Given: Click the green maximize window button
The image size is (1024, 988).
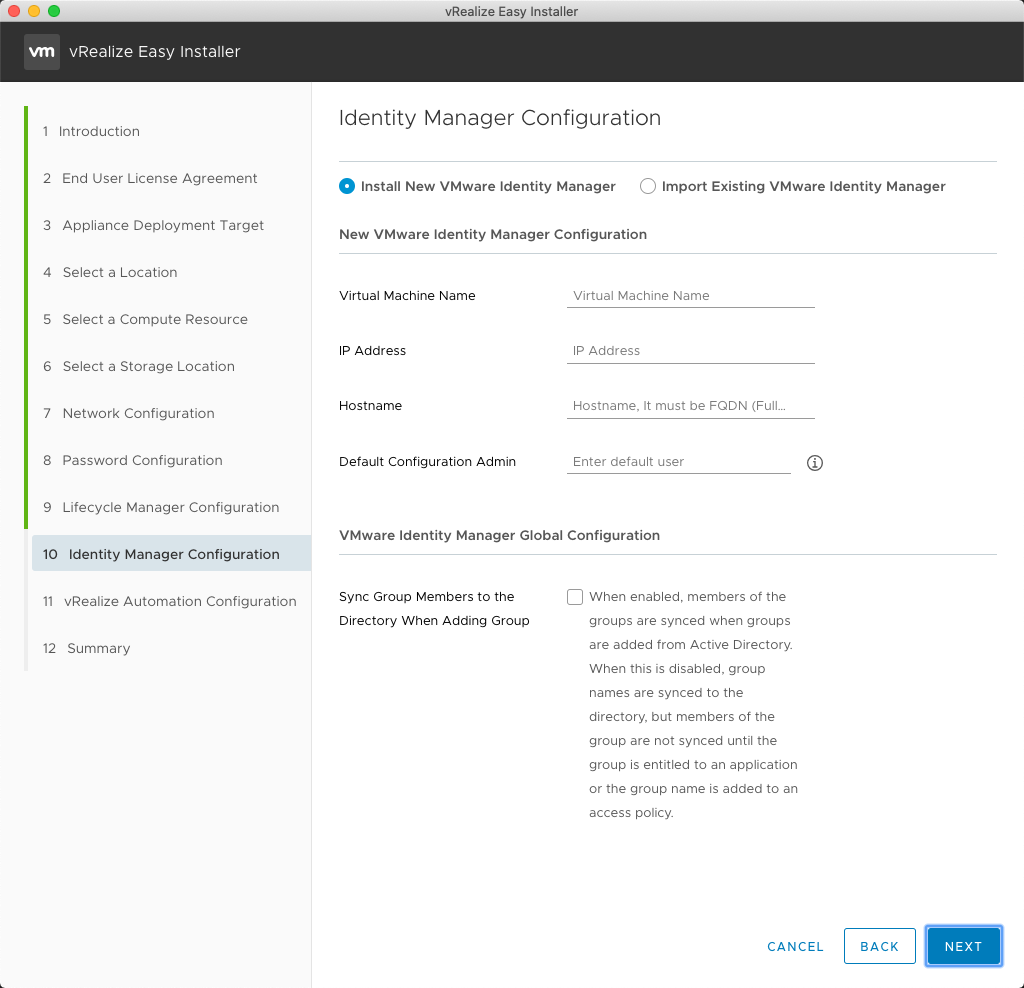Looking at the screenshot, I should click(x=54, y=11).
